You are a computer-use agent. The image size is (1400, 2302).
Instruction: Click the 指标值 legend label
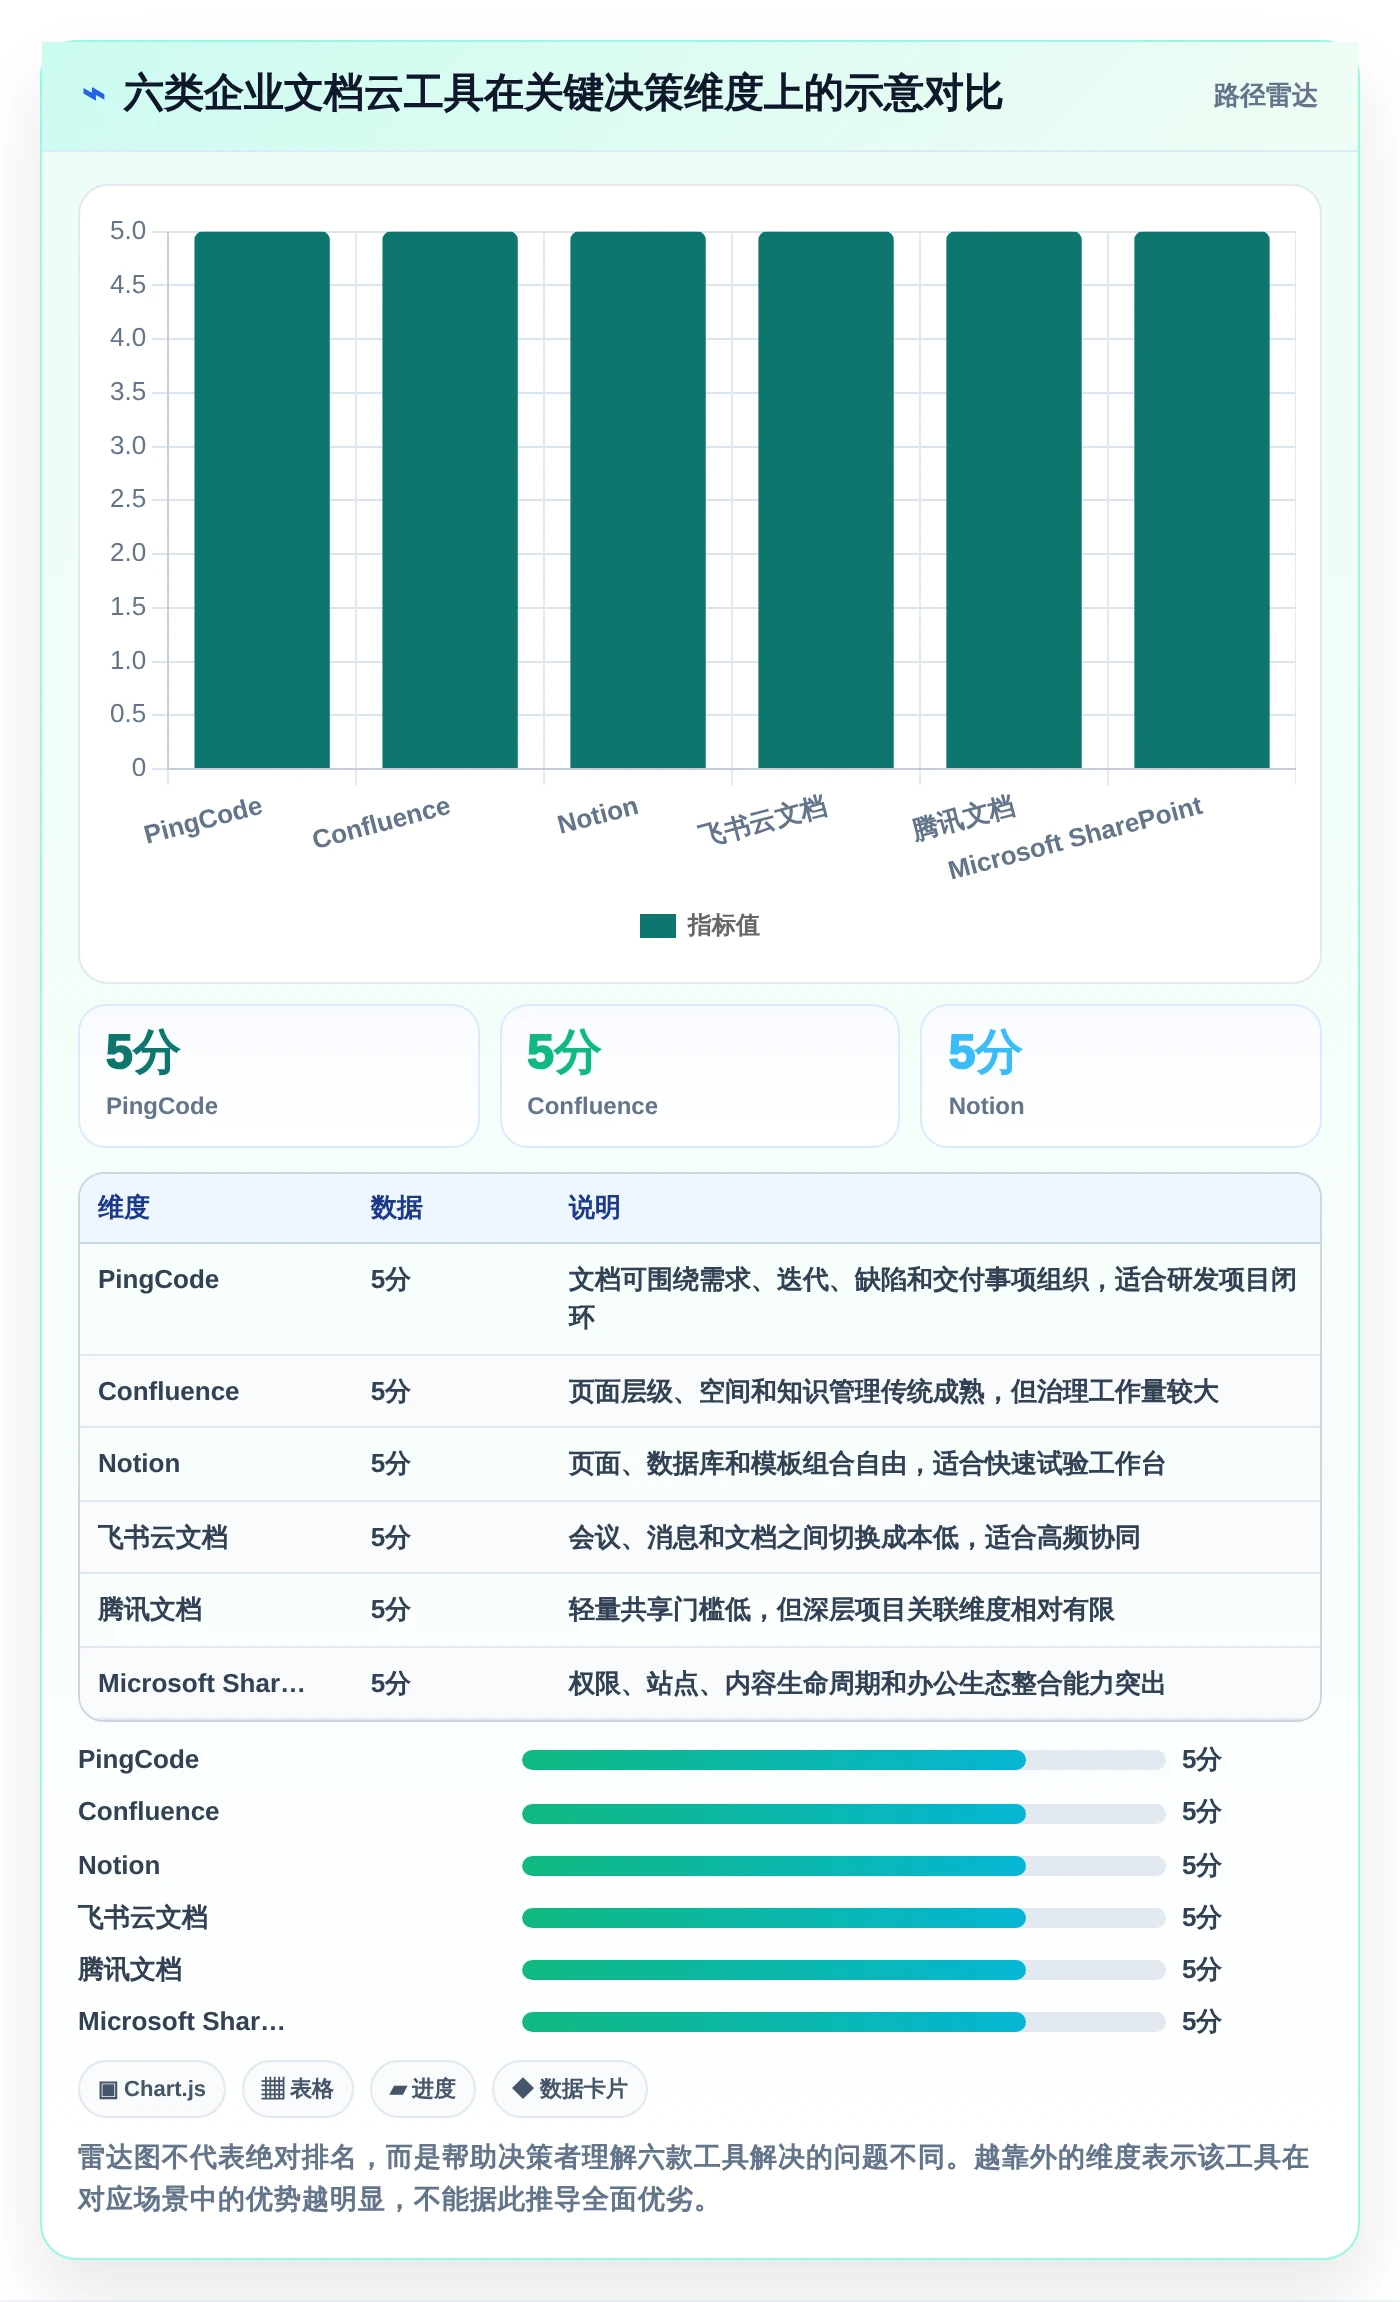(723, 926)
